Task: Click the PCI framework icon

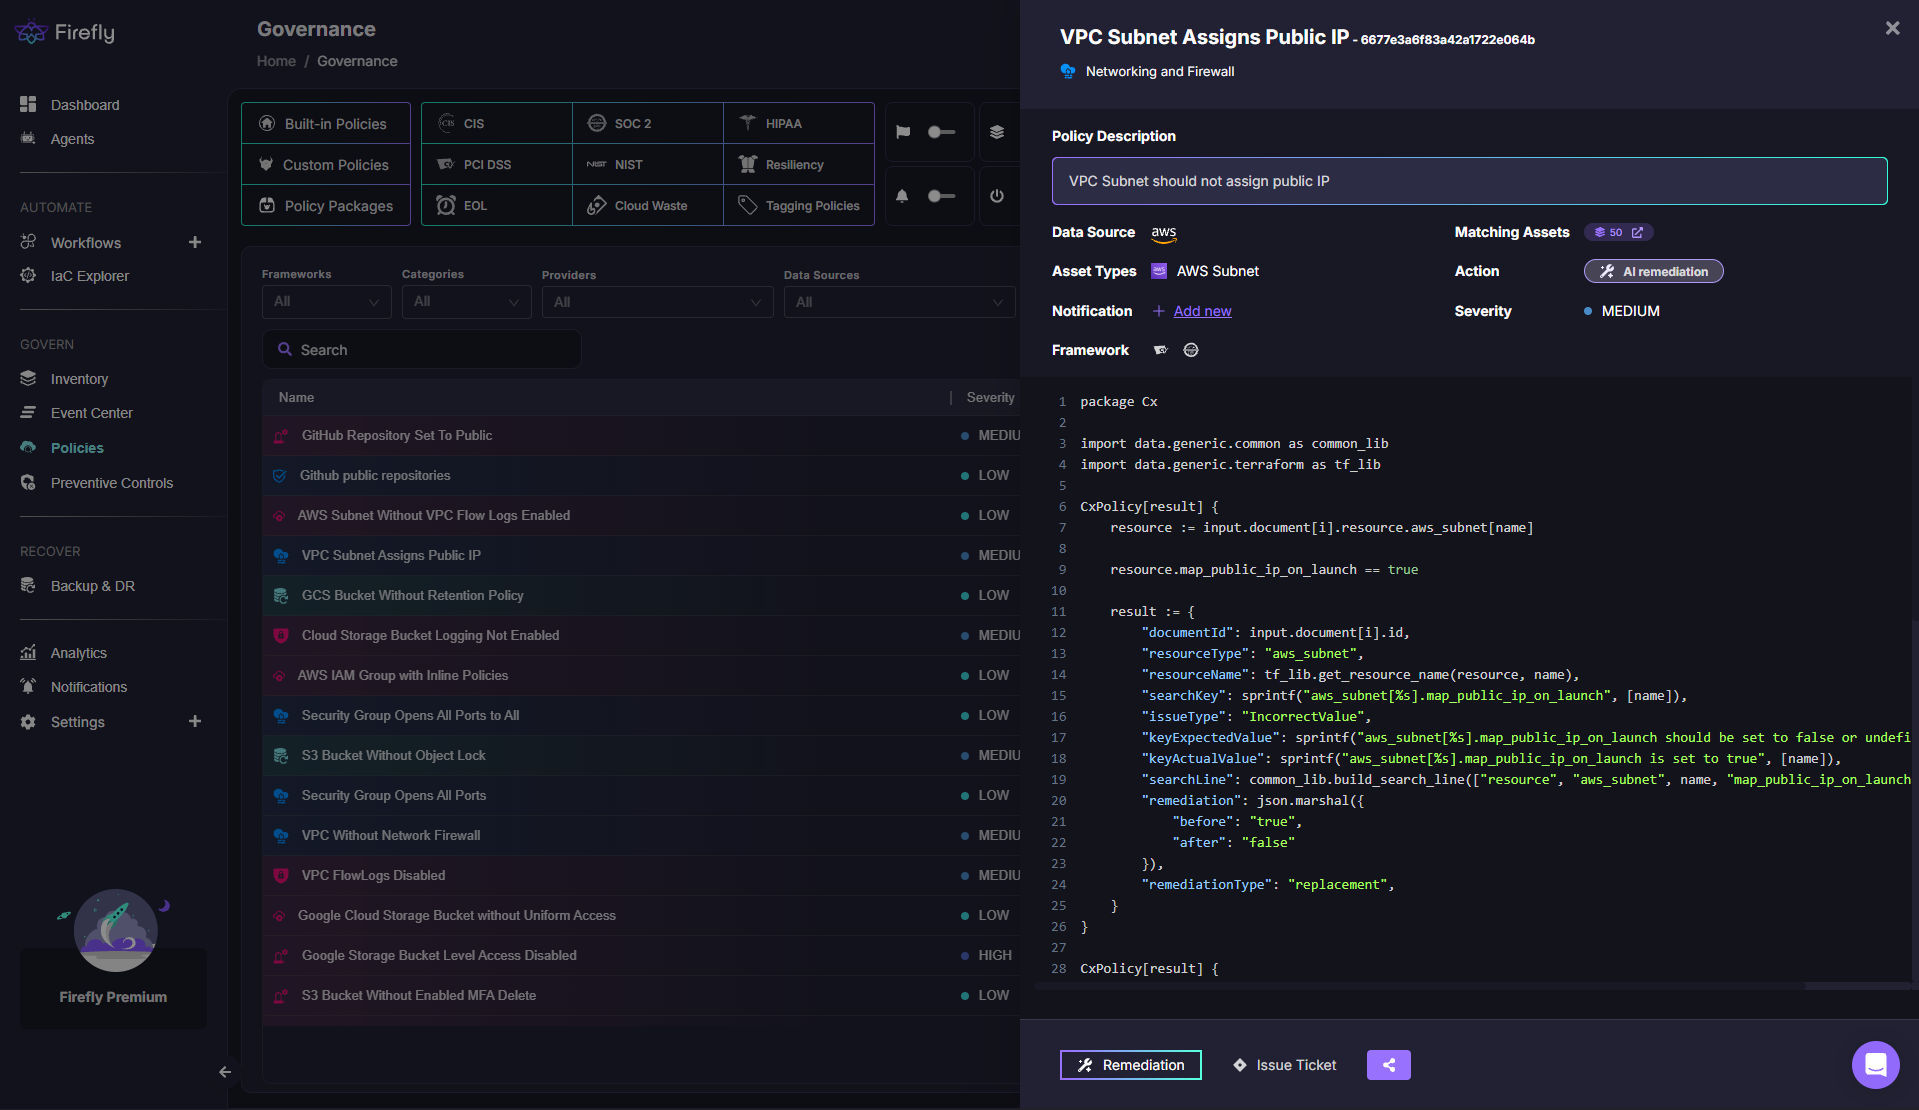Action: pos(1160,350)
